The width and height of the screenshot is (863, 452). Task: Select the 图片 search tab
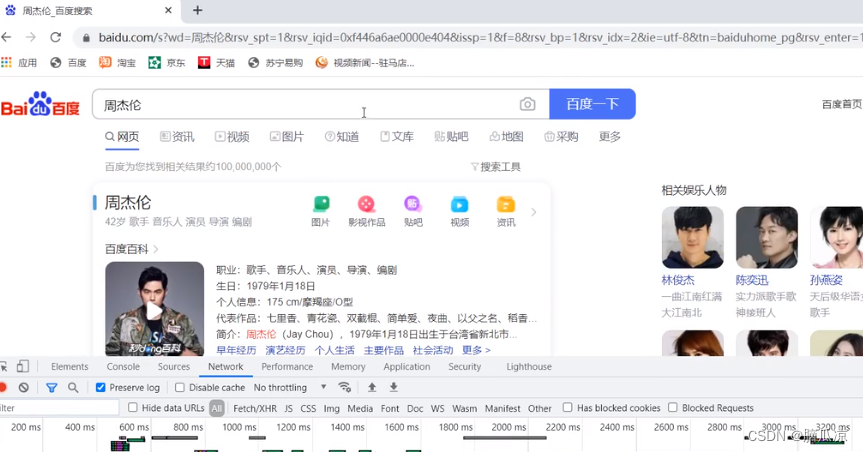click(x=287, y=137)
